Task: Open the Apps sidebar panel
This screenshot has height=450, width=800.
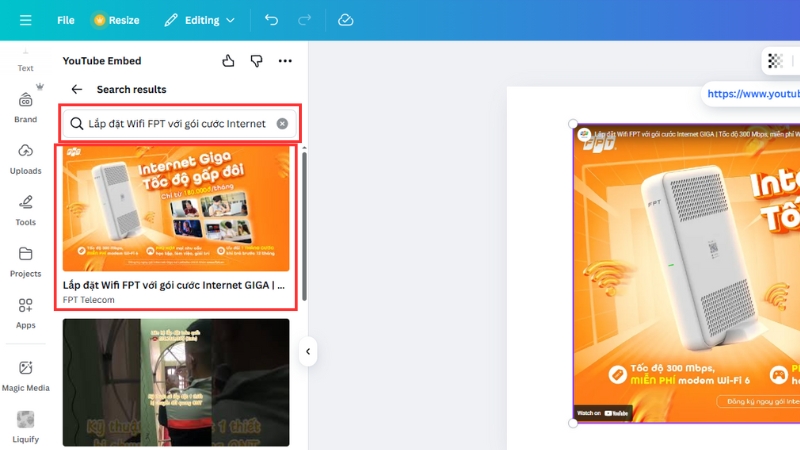Action: point(25,311)
